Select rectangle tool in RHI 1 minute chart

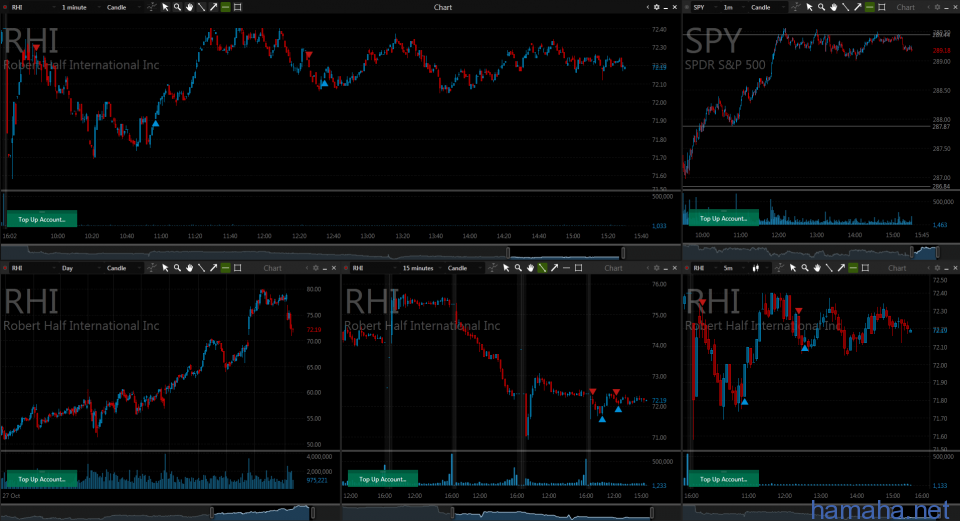click(238, 7)
